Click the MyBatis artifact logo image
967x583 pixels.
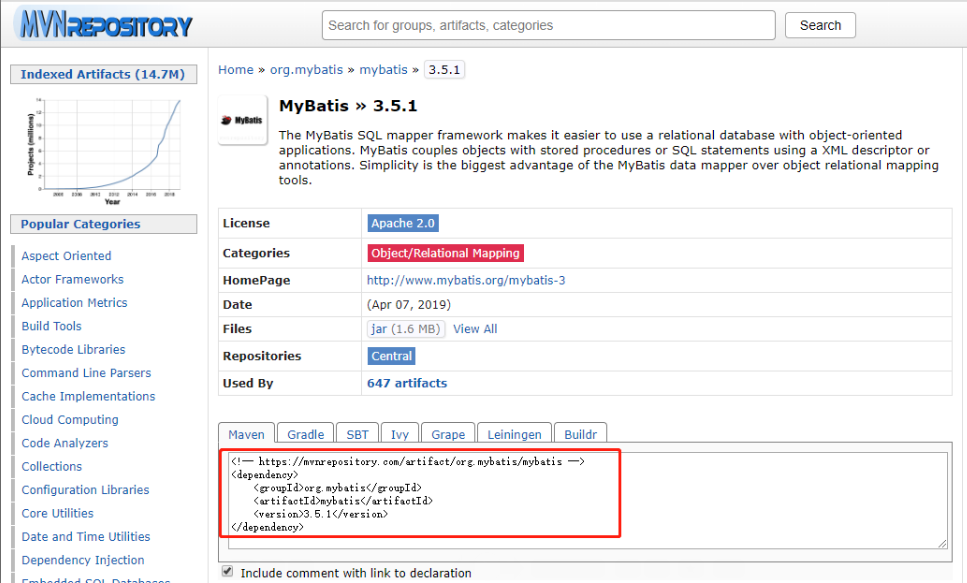pos(242,120)
